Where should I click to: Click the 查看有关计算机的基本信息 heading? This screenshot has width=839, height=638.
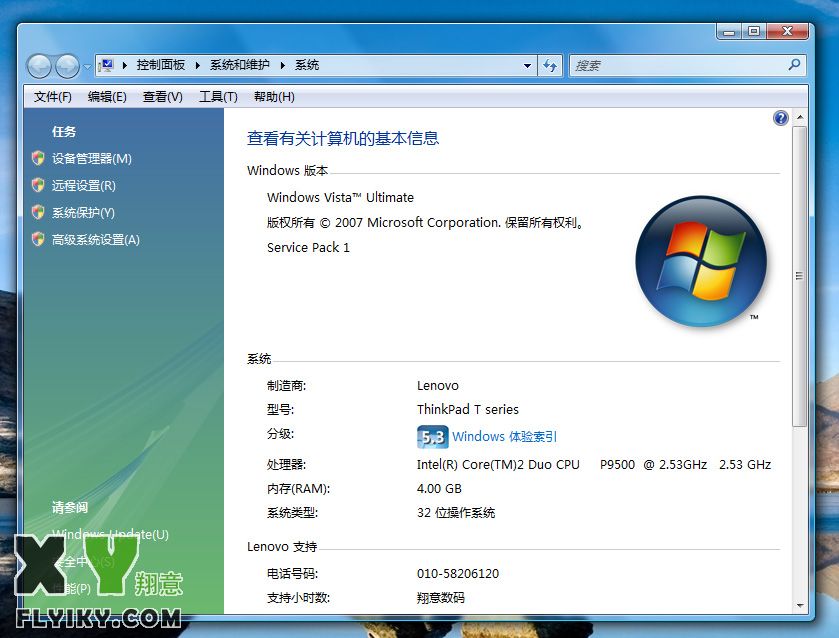[x=343, y=139]
